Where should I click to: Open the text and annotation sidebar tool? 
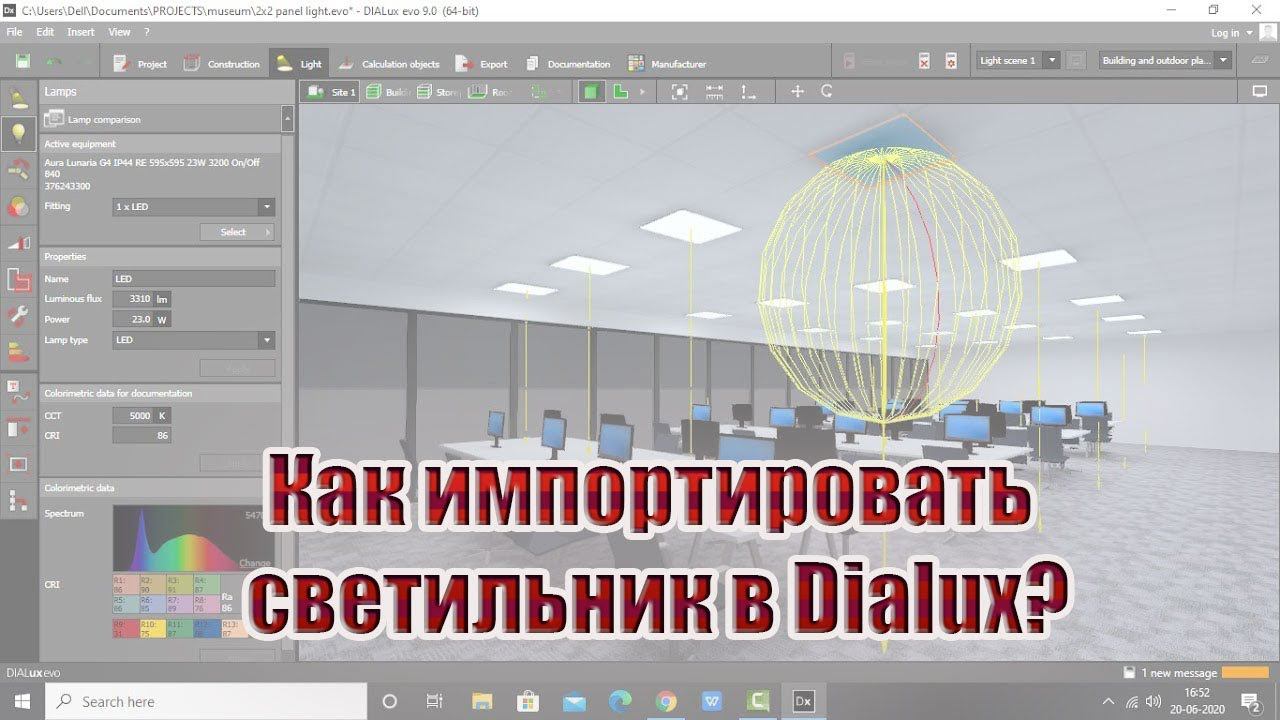pyautogui.click(x=19, y=391)
